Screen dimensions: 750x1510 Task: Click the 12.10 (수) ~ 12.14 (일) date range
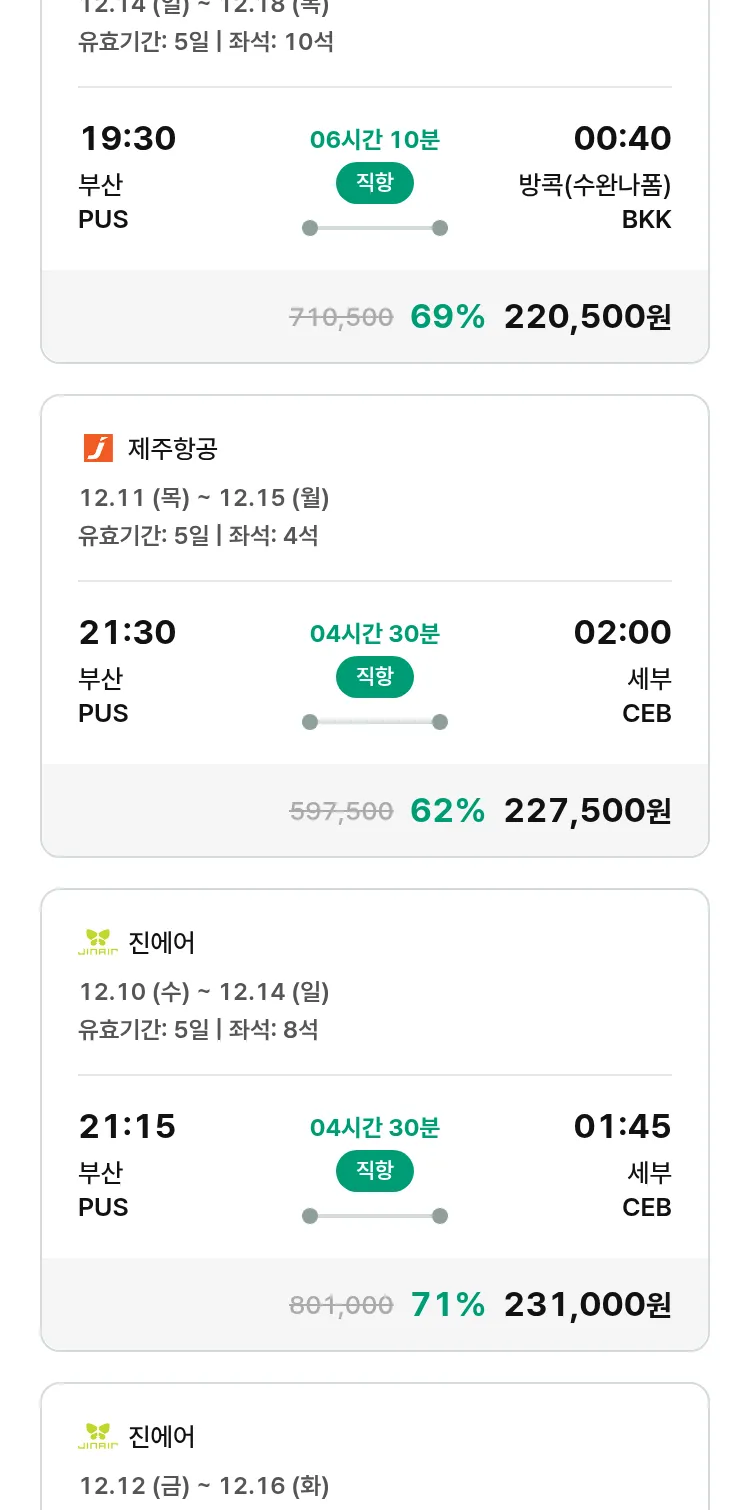click(x=204, y=992)
